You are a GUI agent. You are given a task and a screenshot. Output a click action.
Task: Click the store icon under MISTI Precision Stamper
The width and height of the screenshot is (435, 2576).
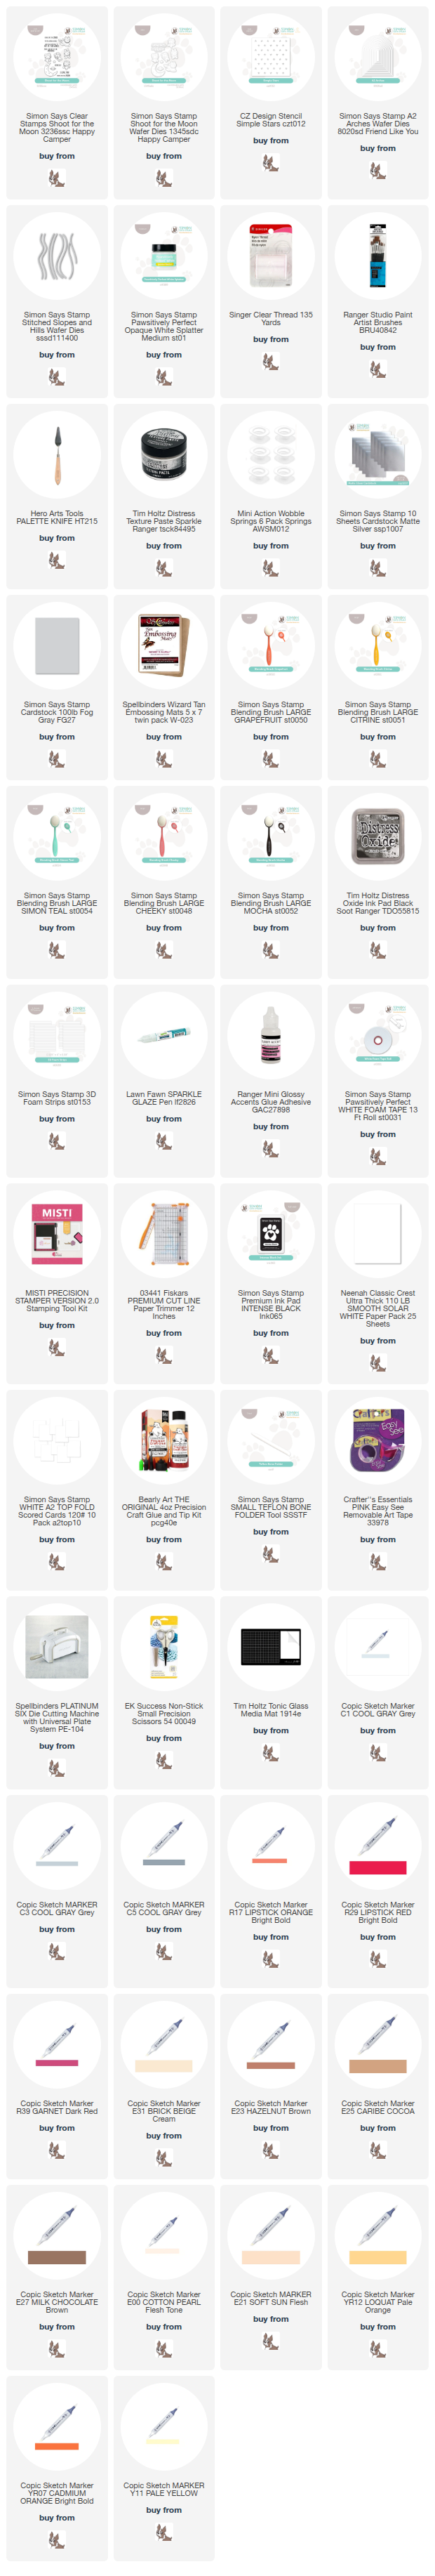point(56,1348)
